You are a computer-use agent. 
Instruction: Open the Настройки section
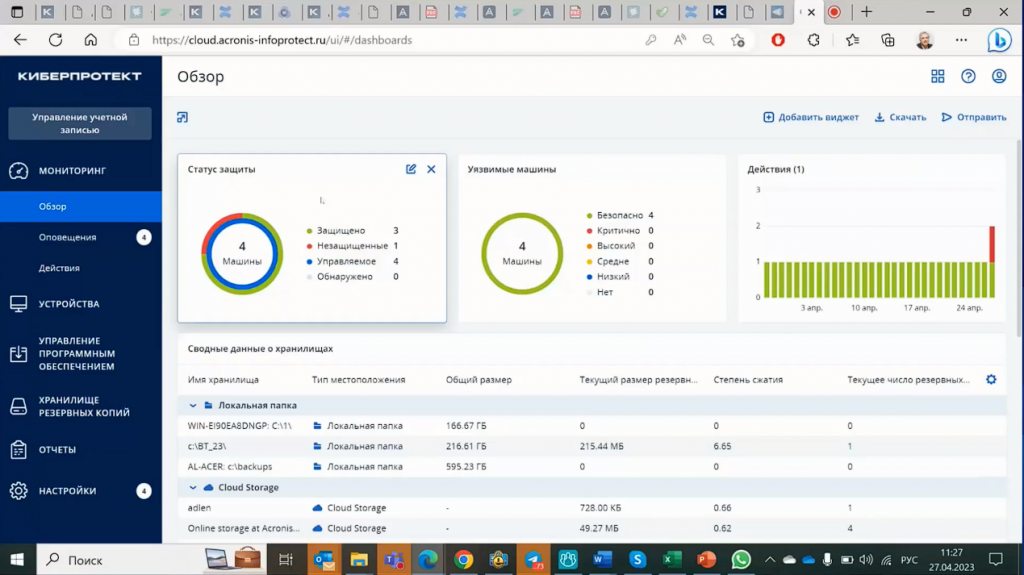coord(67,491)
